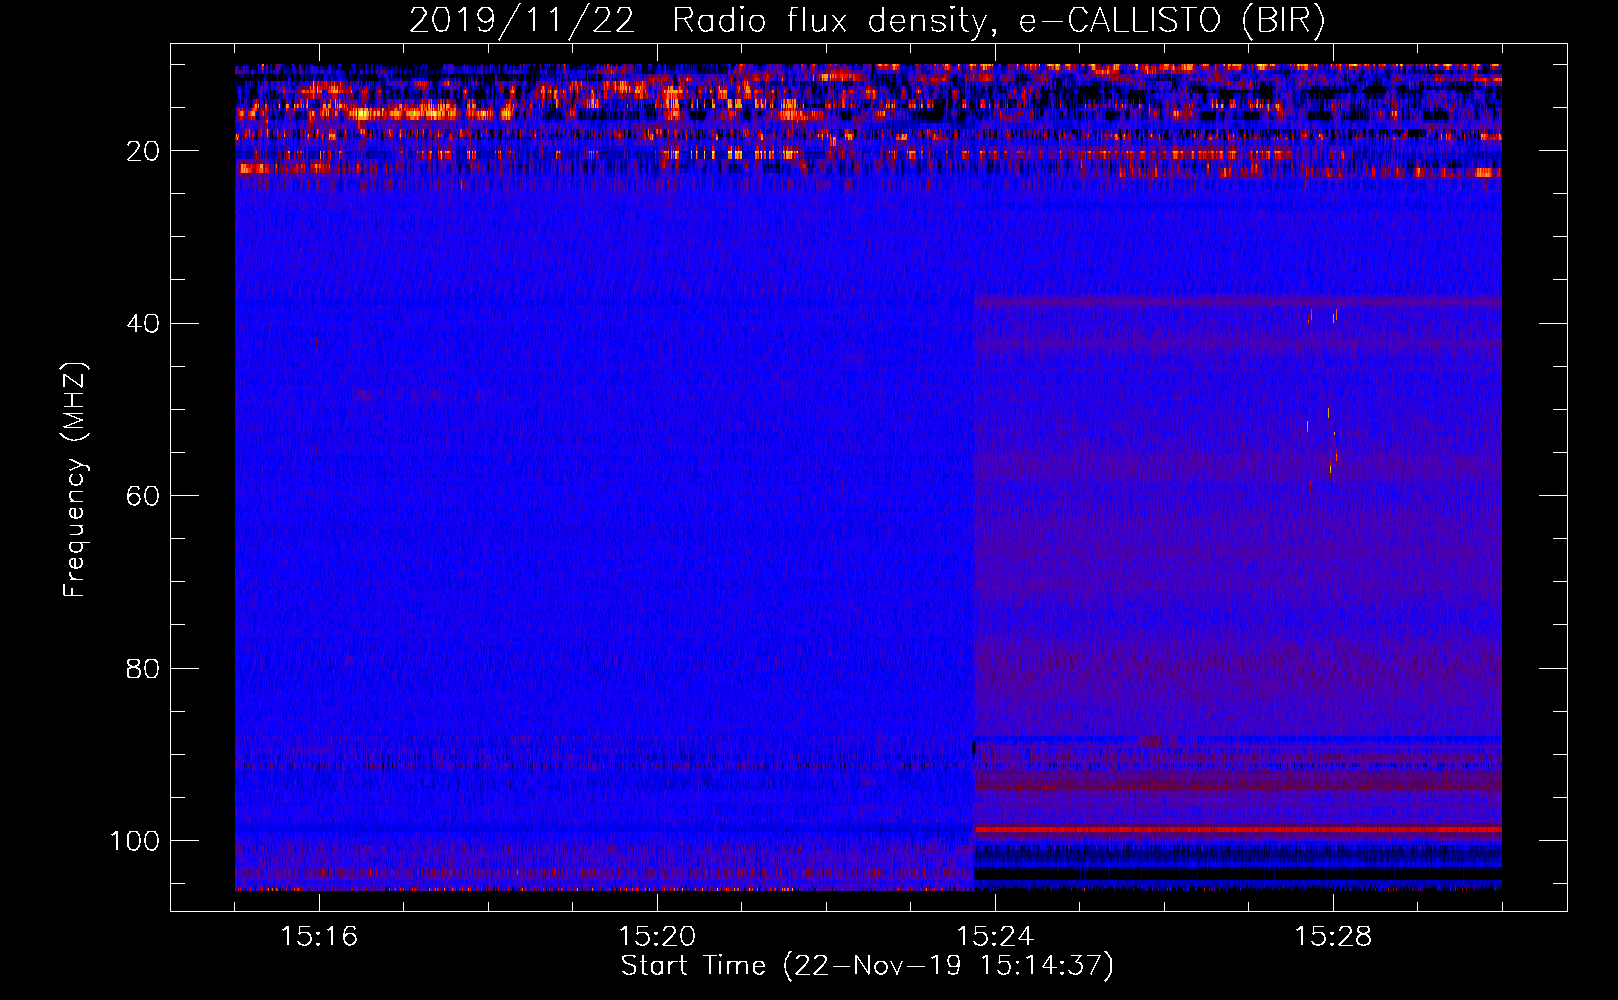Screen dimensions: 1618x1000
Task: Click the '100' frequency tick label
Action: (135, 841)
